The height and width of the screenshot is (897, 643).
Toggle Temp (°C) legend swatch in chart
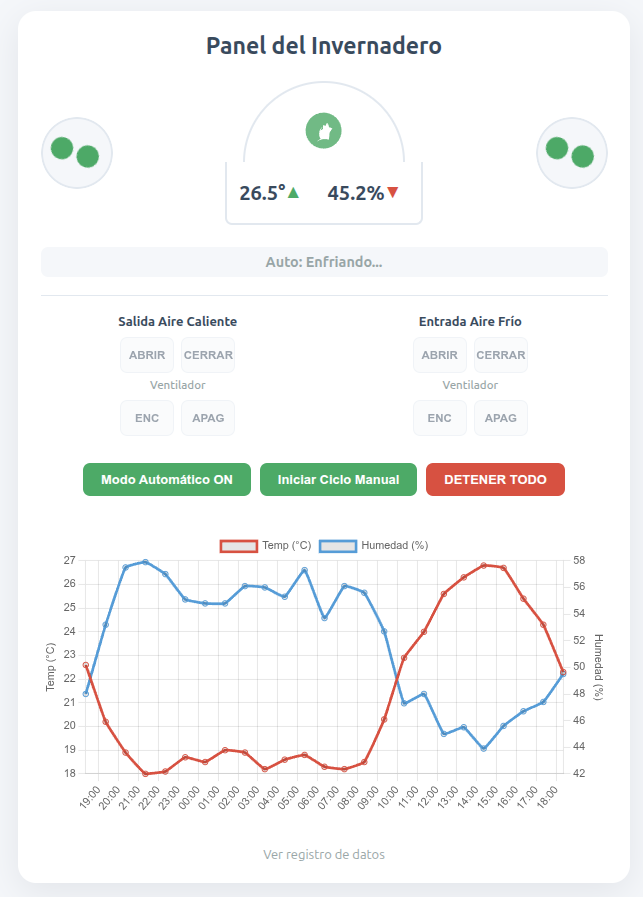tap(240, 546)
